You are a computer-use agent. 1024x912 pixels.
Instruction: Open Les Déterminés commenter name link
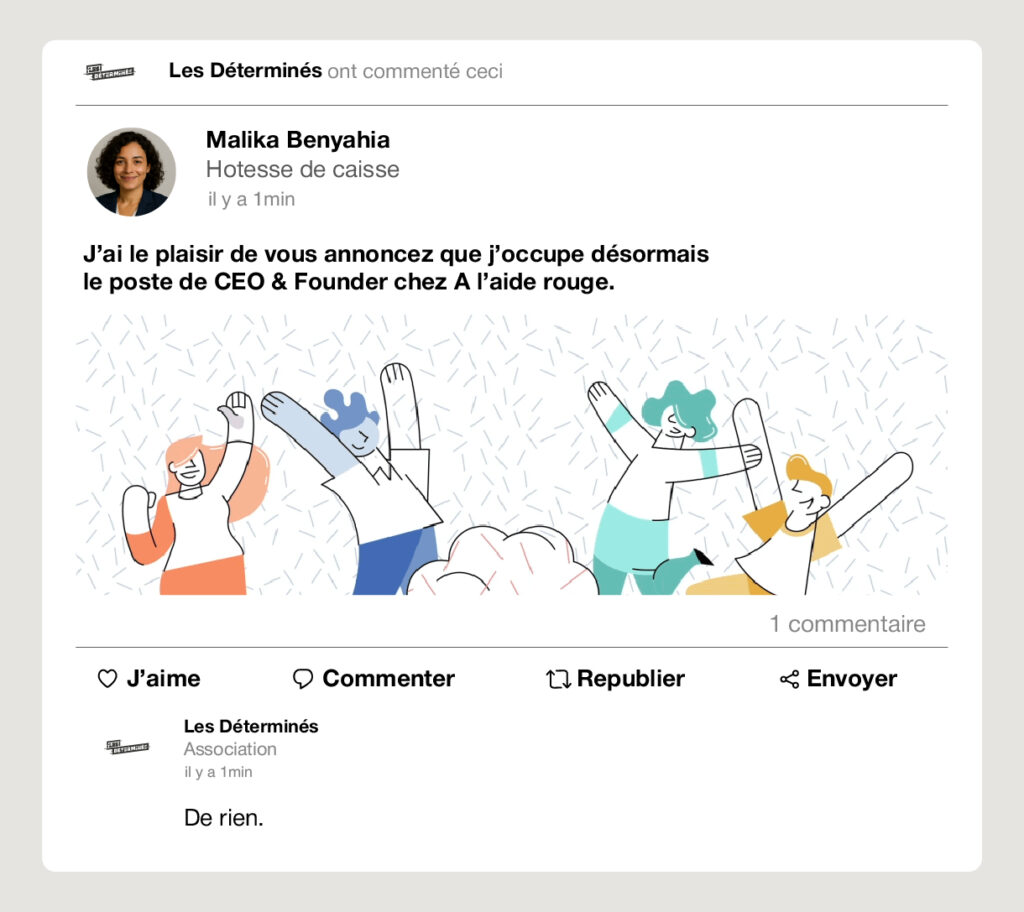click(x=251, y=726)
